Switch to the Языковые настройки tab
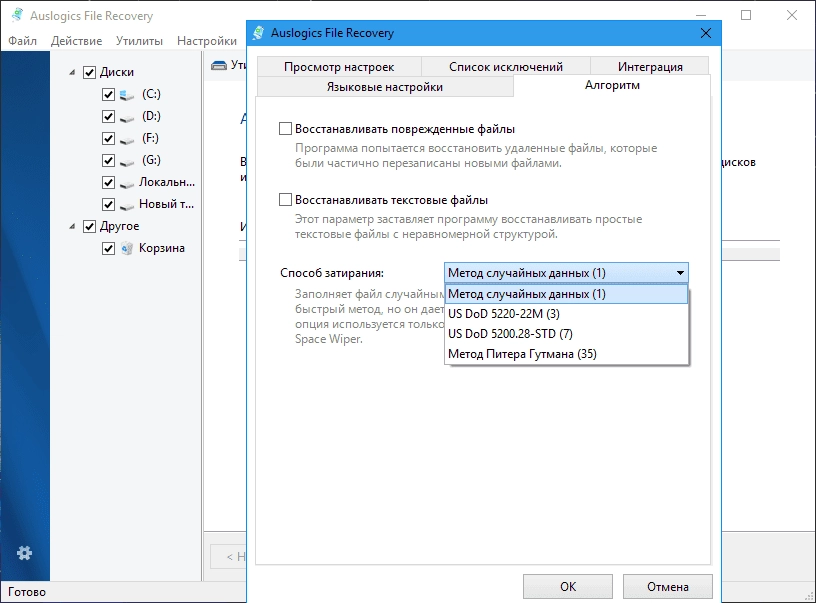 (x=385, y=86)
